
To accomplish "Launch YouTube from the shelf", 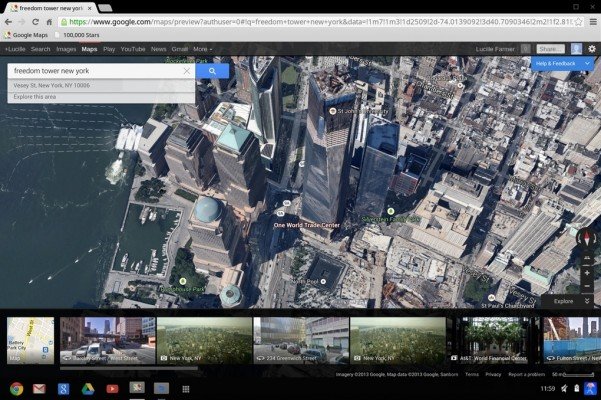I will click(112, 389).
